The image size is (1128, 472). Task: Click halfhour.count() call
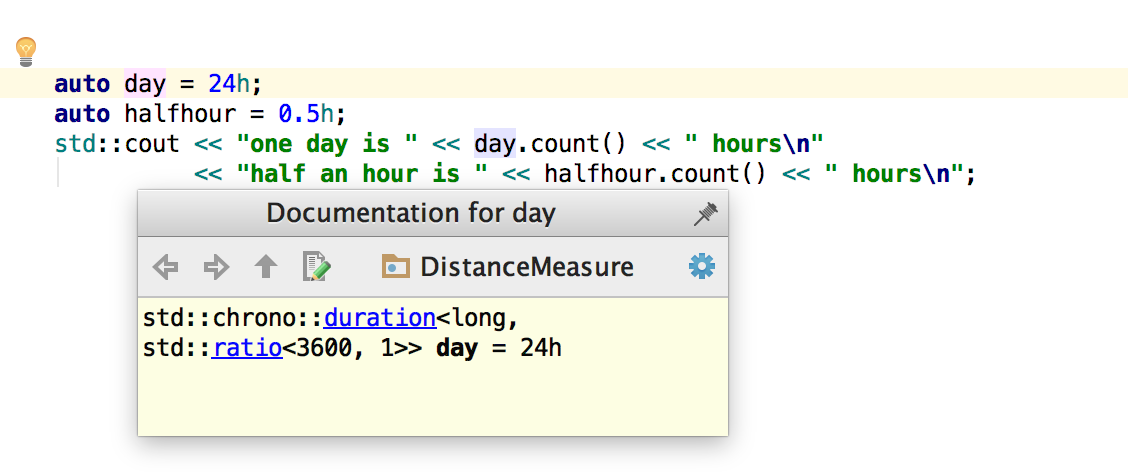click(x=655, y=174)
